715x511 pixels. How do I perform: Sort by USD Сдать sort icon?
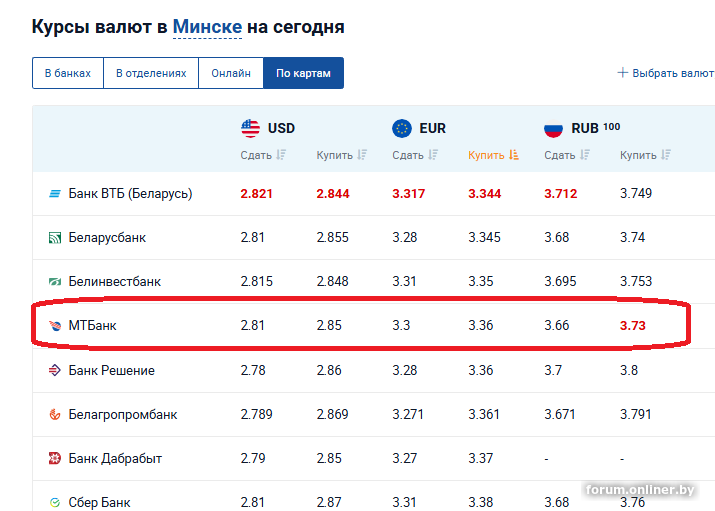point(281,155)
